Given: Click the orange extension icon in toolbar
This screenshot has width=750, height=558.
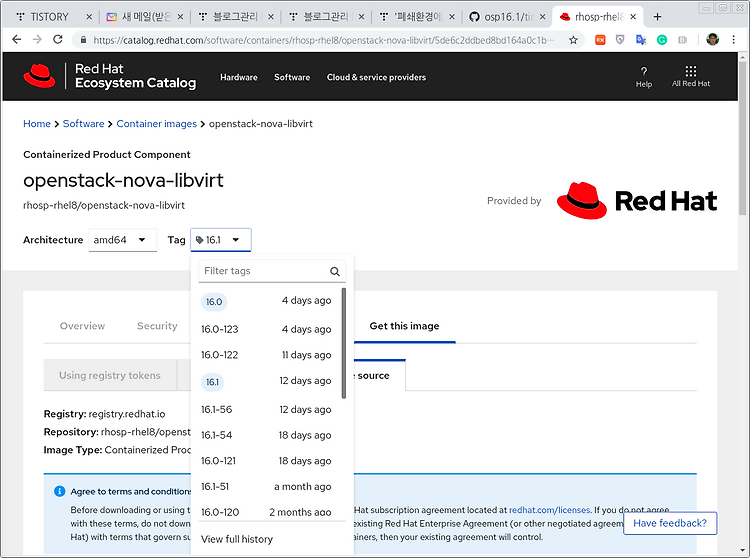Looking at the screenshot, I should [600, 40].
